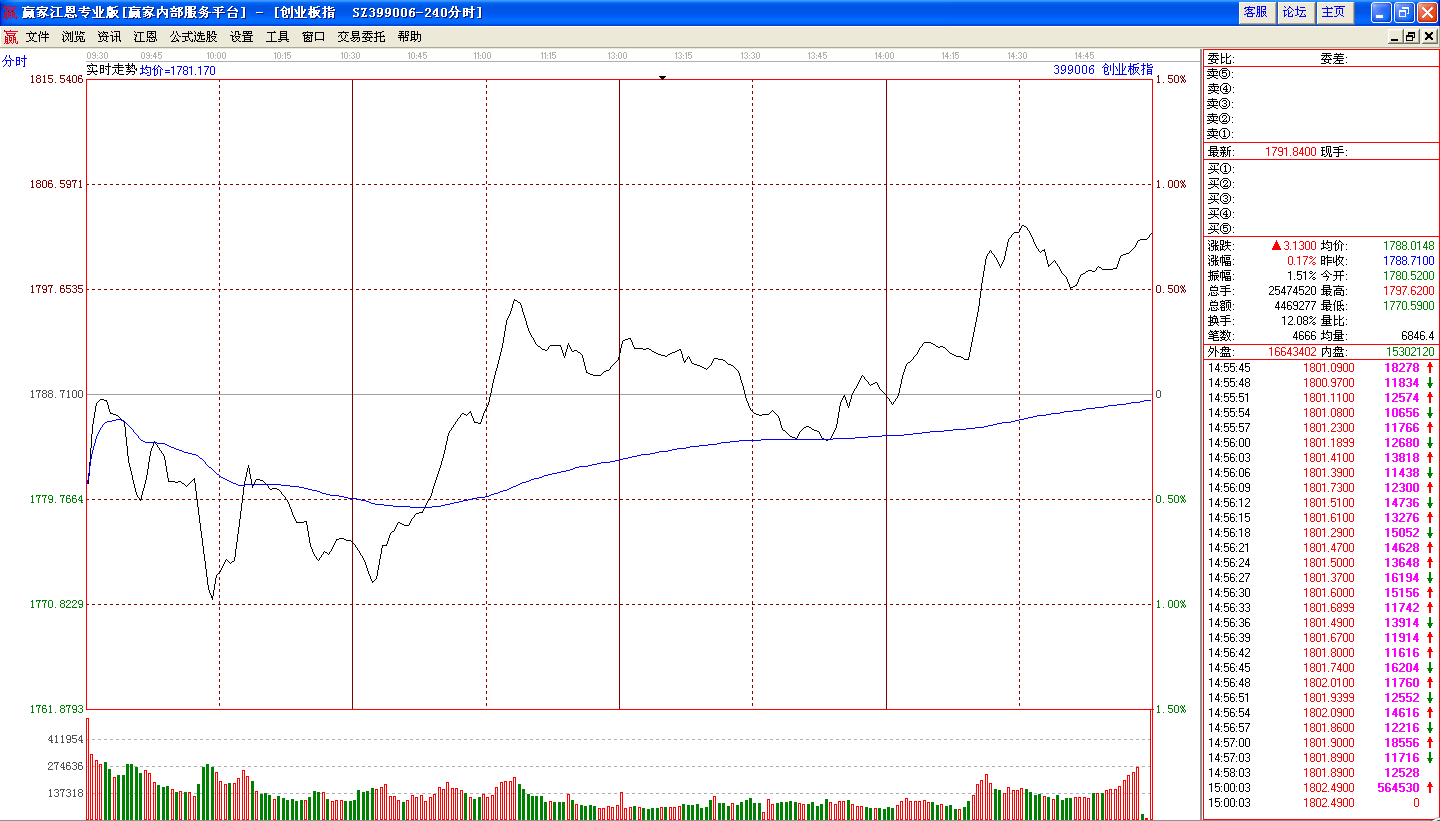This screenshot has width=1440, height=821.
Task: Click the 最高 value 1797.6200
Action: click(1409, 290)
